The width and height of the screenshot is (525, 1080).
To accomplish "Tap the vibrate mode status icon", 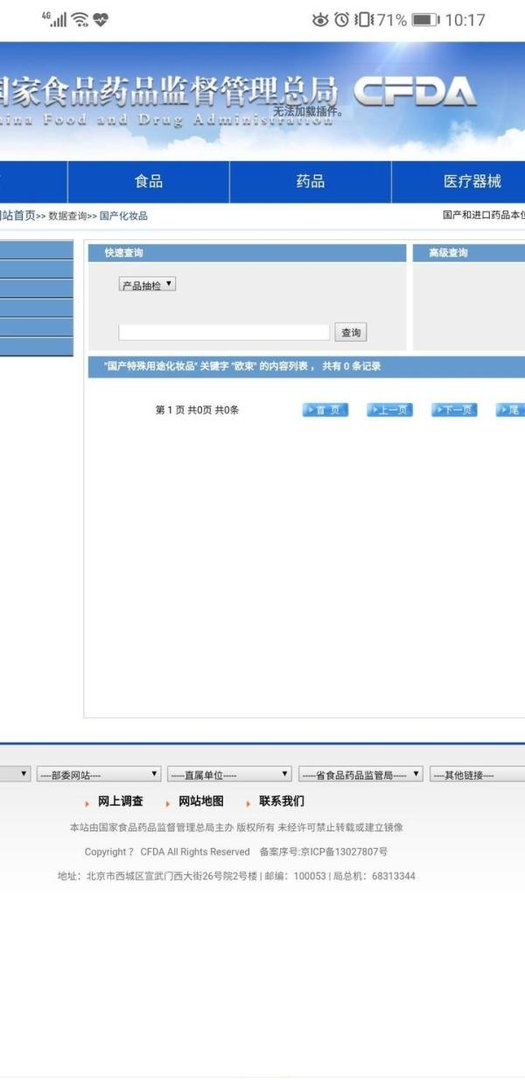I will click(x=362, y=20).
